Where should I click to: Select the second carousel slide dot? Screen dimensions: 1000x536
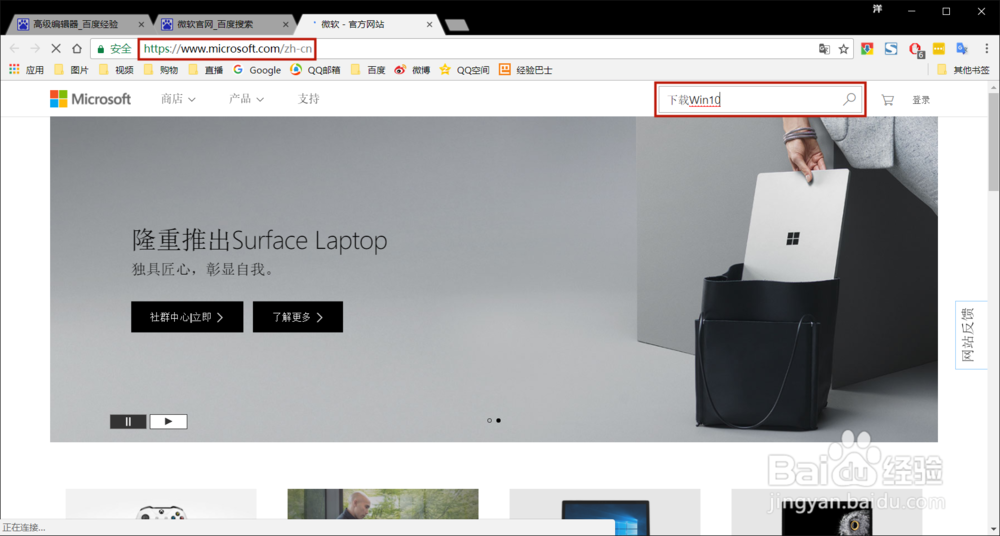(x=498, y=421)
